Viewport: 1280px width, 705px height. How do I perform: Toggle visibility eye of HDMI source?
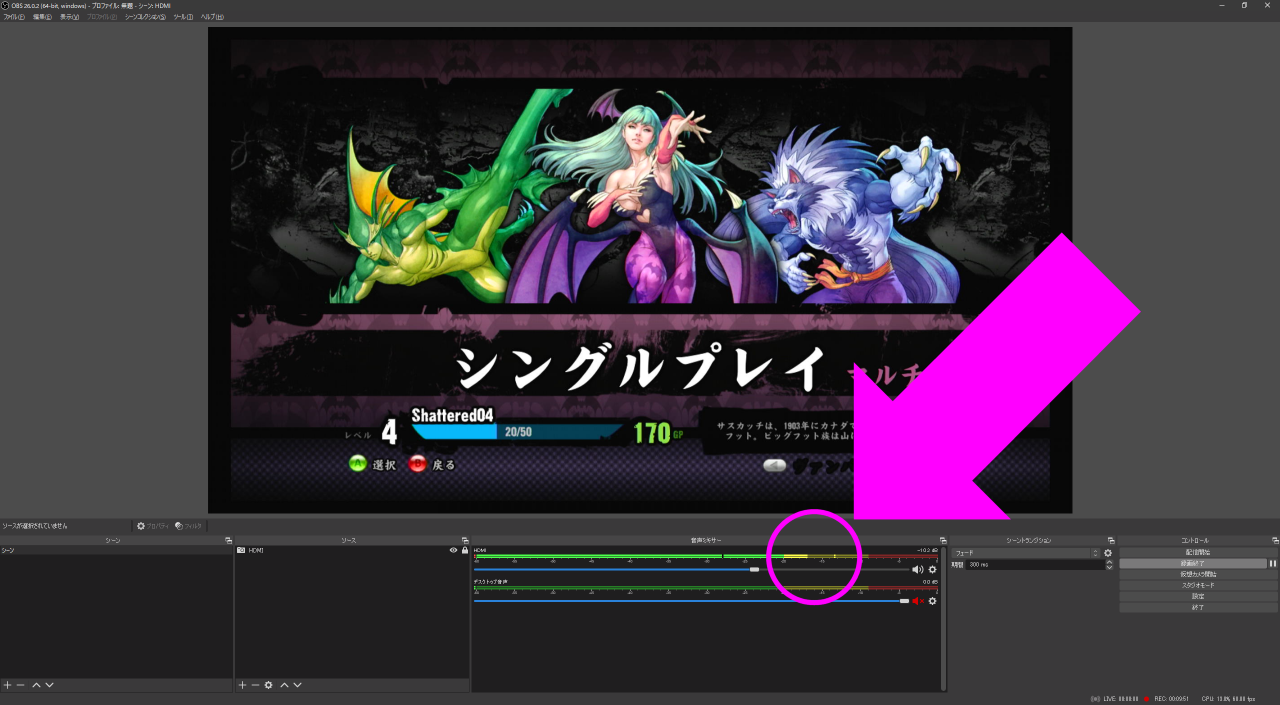click(453, 550)
